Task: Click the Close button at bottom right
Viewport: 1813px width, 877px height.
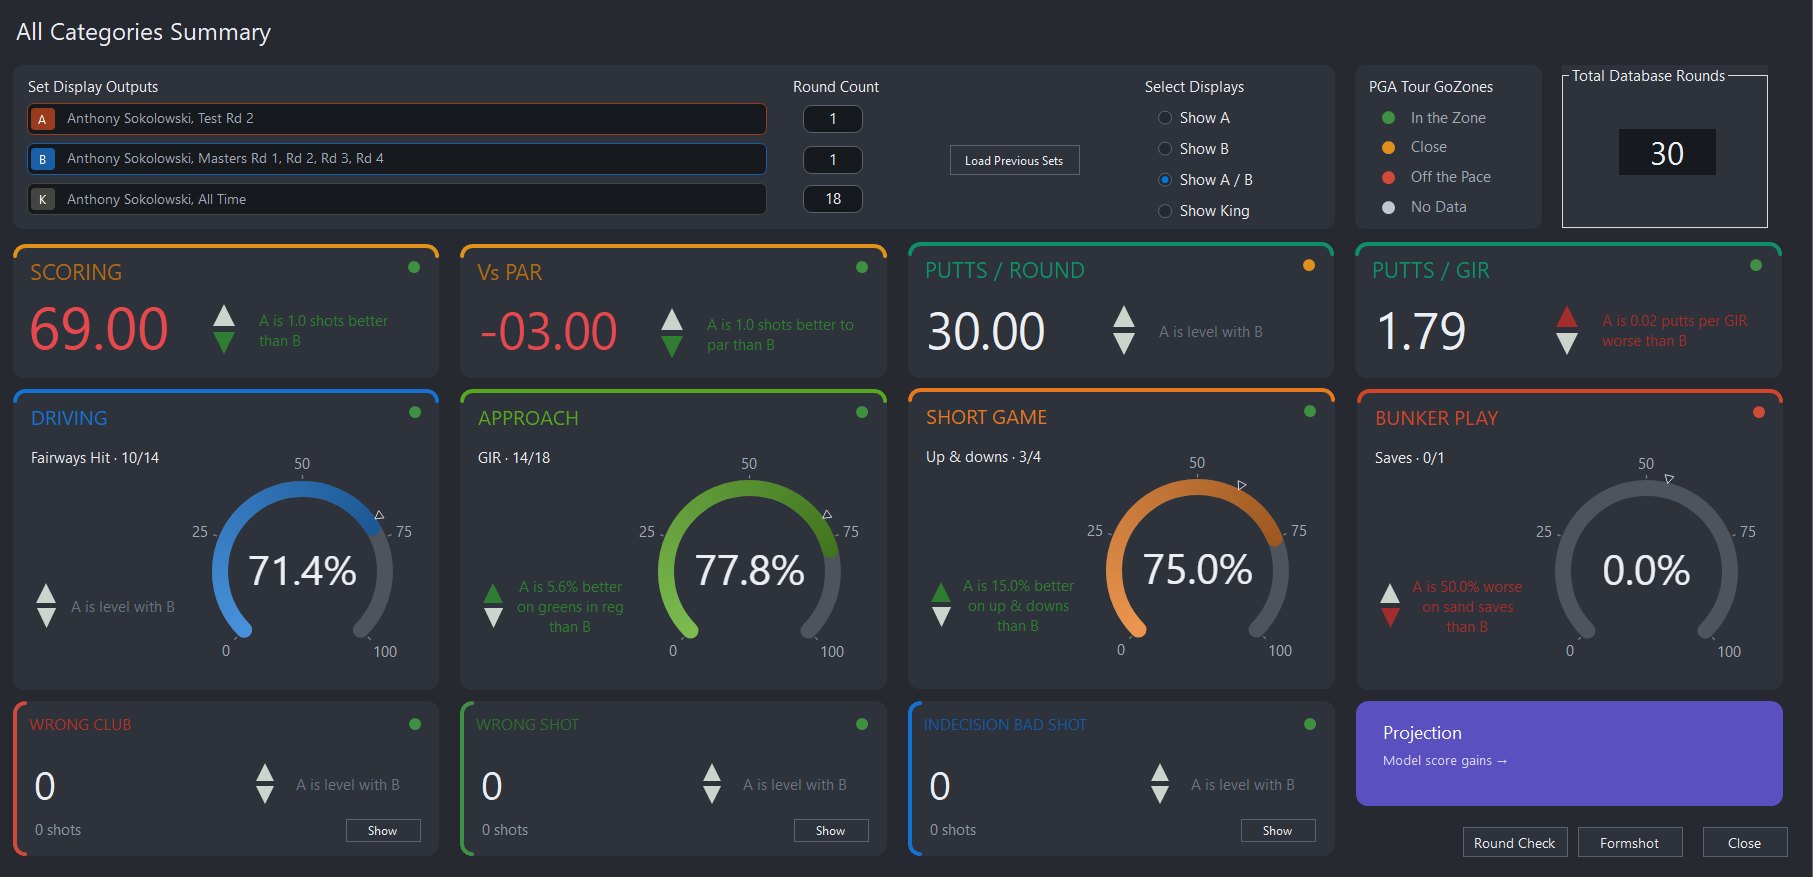Action: 1745,843
